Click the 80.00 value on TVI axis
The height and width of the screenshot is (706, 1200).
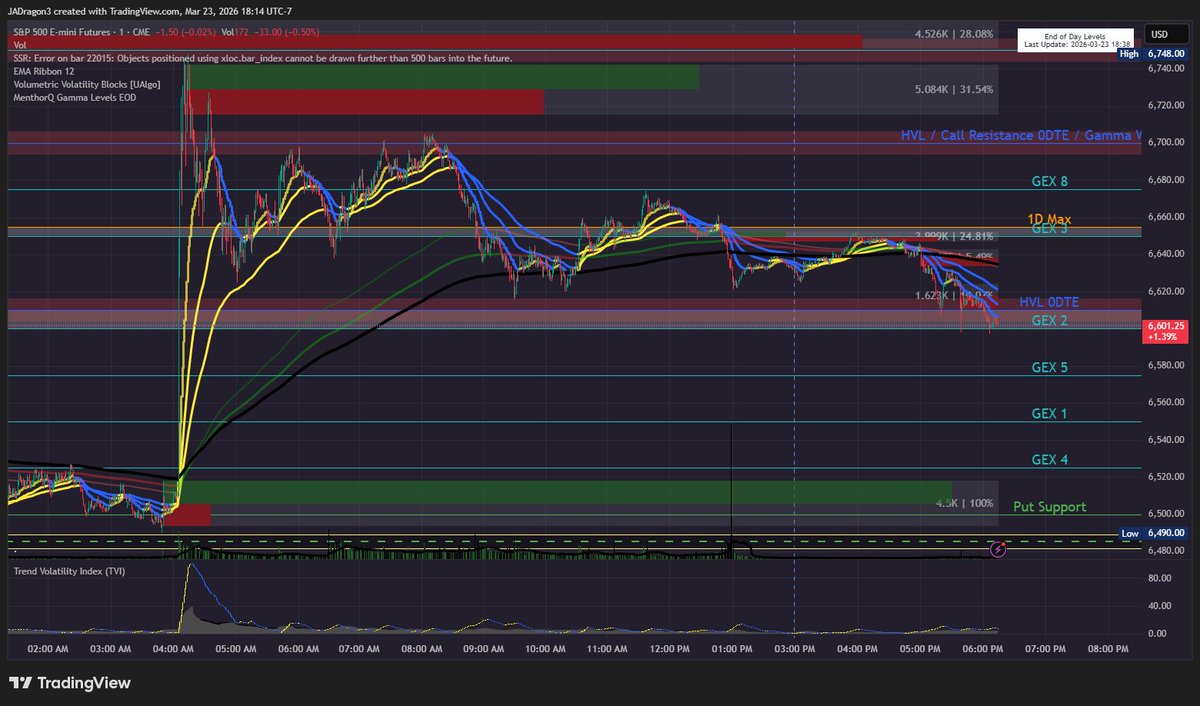point(1162,578)
